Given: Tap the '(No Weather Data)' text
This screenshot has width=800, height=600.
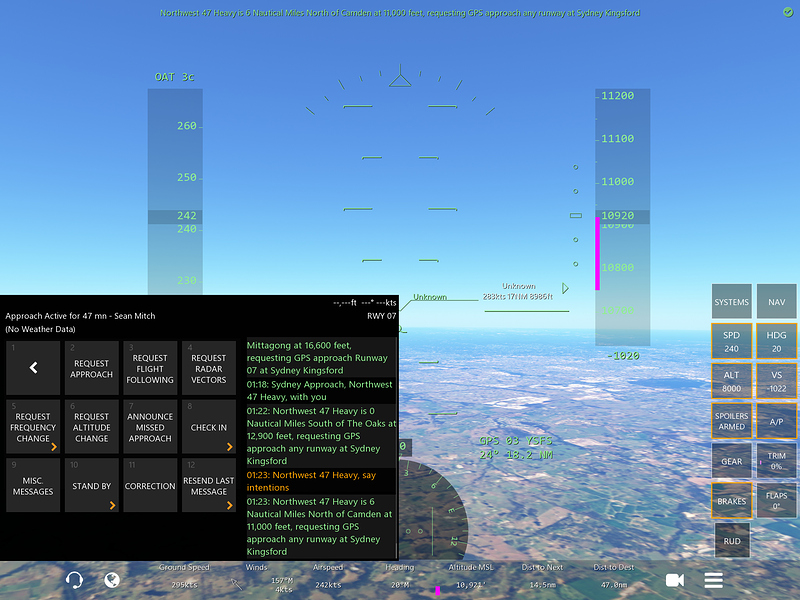Looking at the screenshot, I should click(x=40, y=329).
